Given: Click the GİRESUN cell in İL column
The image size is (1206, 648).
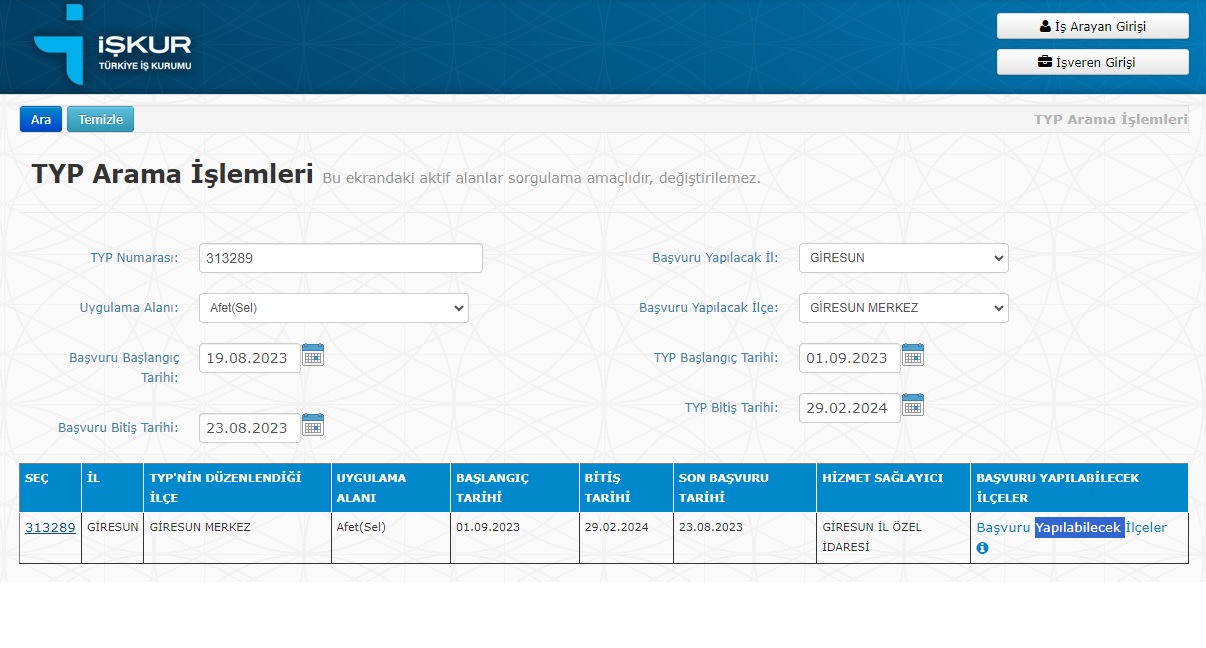Looking at the screenshot, I should click(113, 538).
